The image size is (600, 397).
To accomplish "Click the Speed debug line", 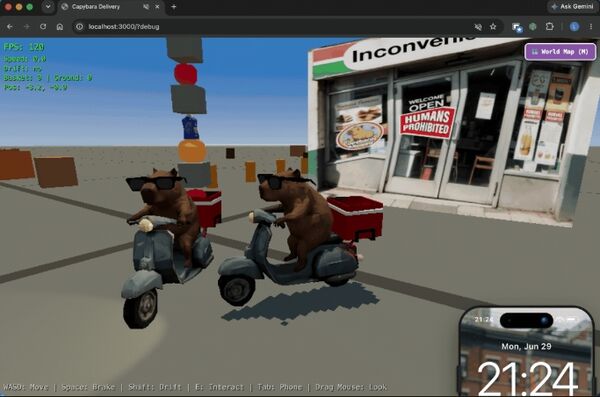I will [x=25, y=59].
